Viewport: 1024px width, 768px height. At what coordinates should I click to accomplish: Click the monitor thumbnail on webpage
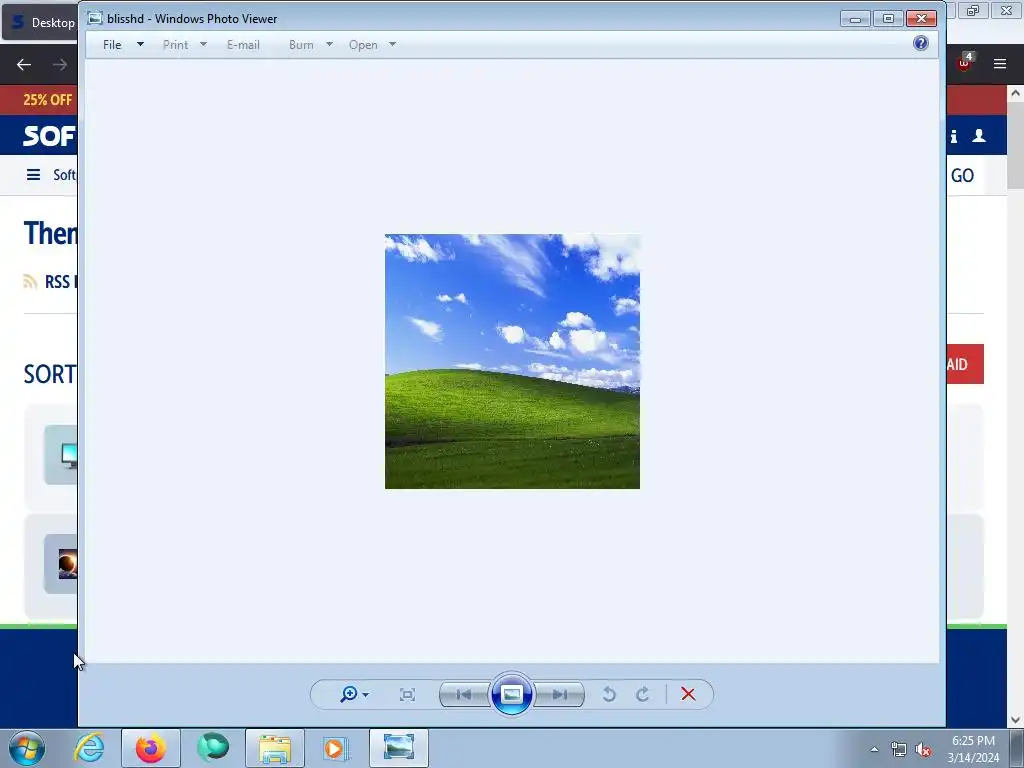tap(61, 455)
